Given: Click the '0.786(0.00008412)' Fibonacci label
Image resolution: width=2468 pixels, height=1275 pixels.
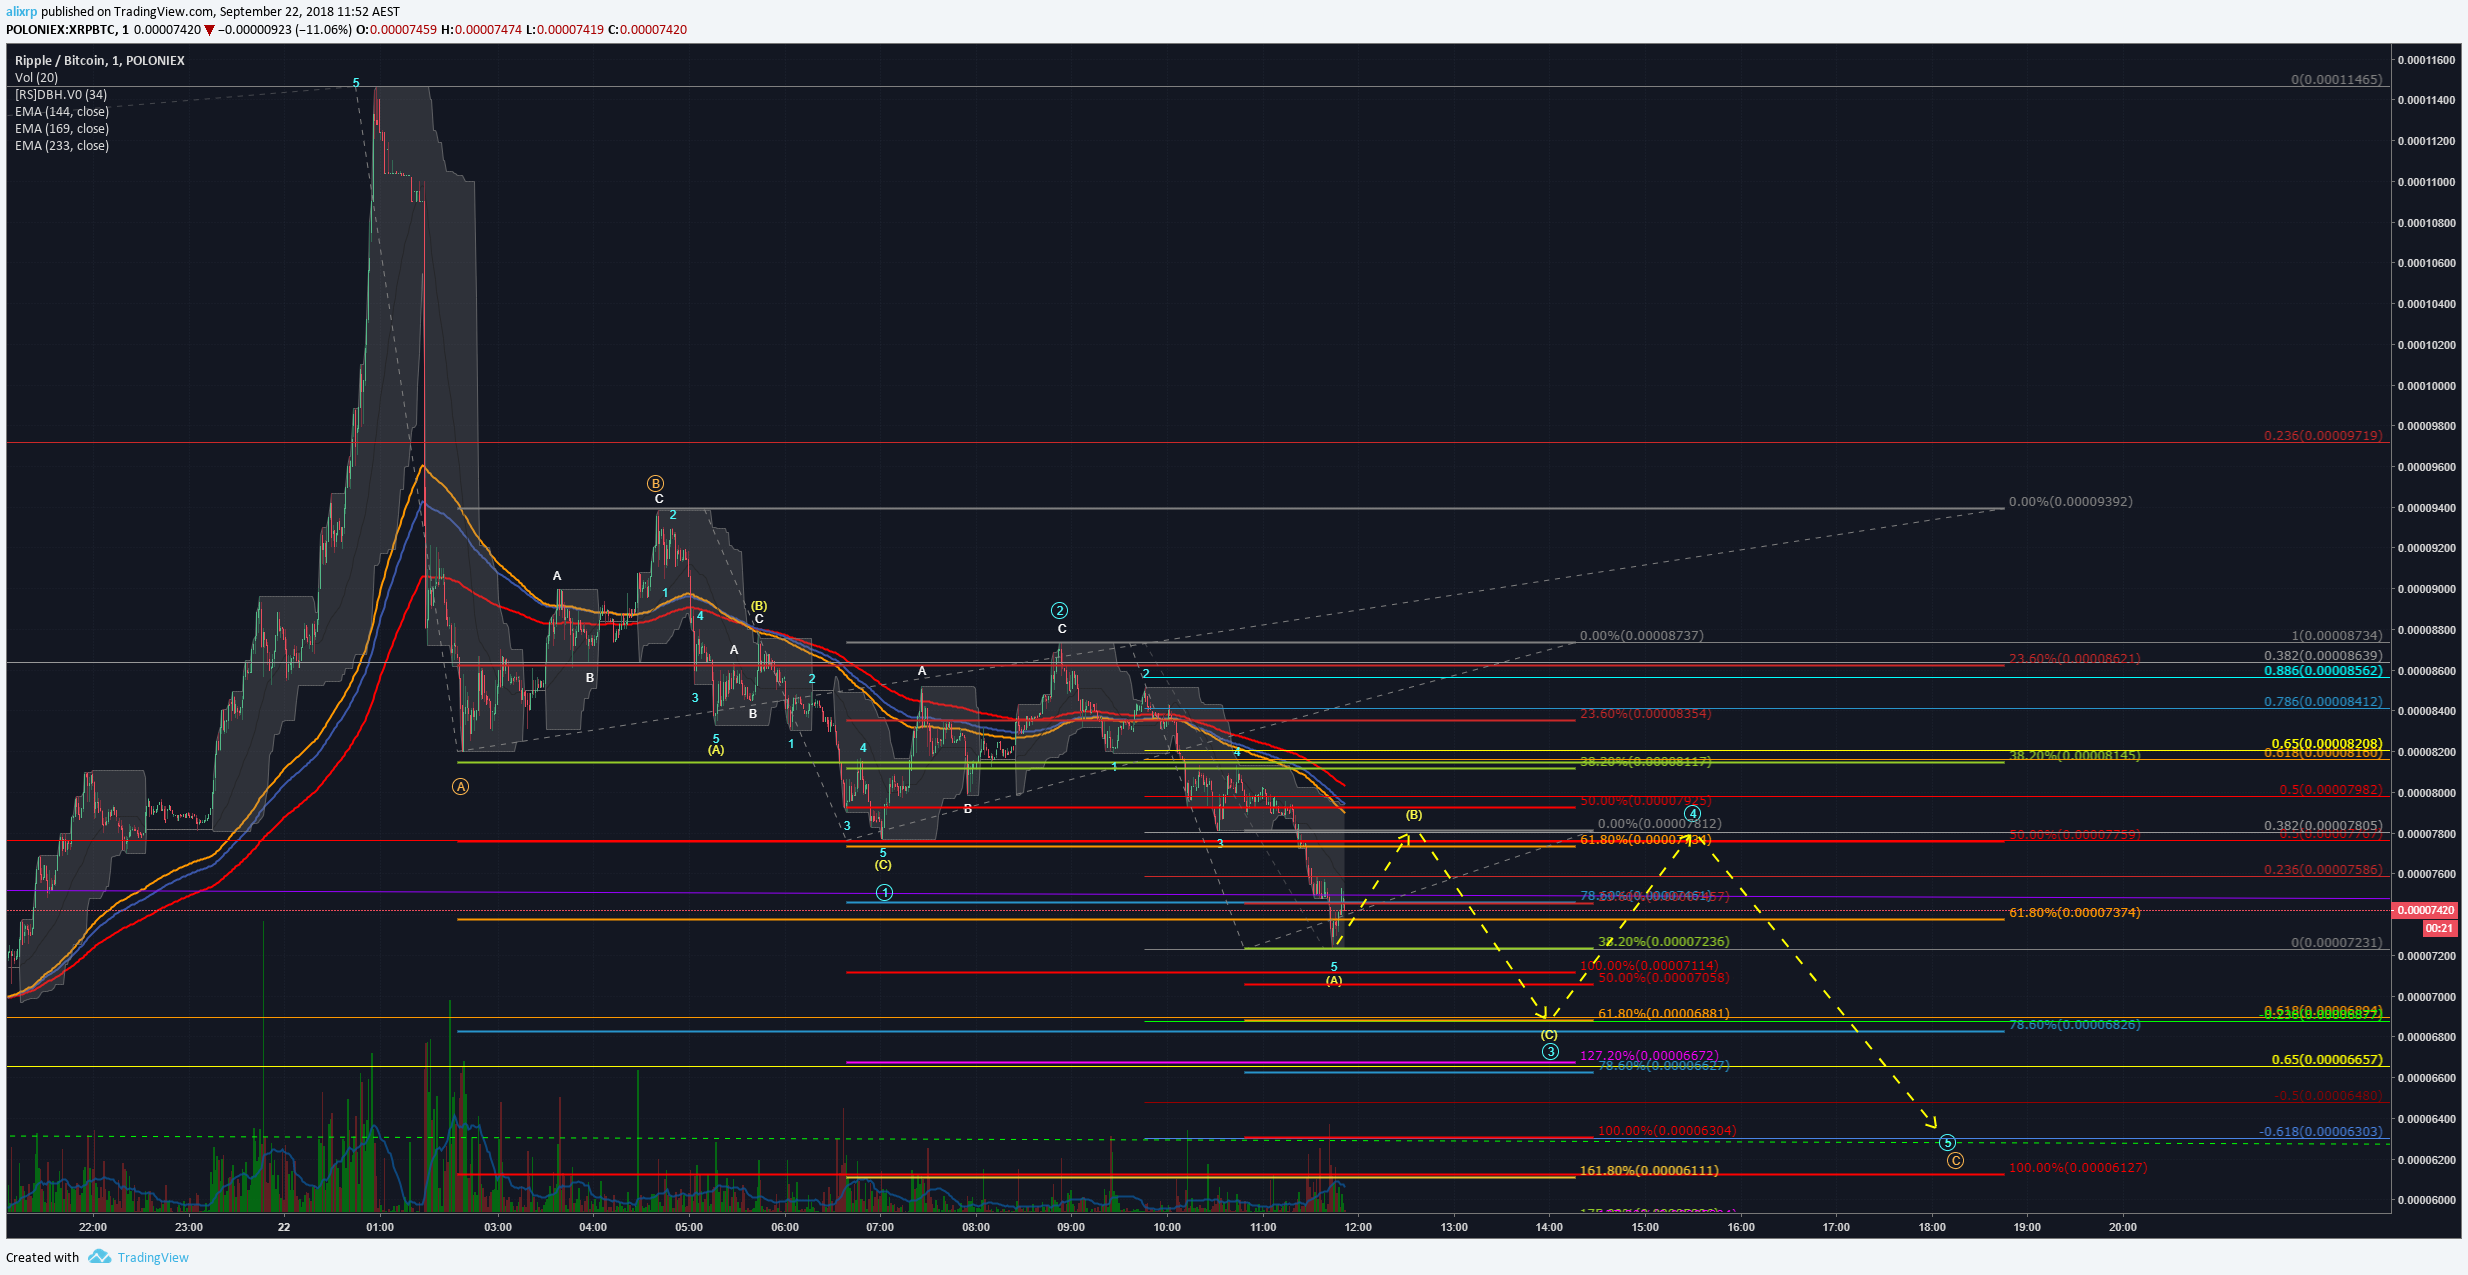Looking at the screenshot, I should (x=2324, y=702).
